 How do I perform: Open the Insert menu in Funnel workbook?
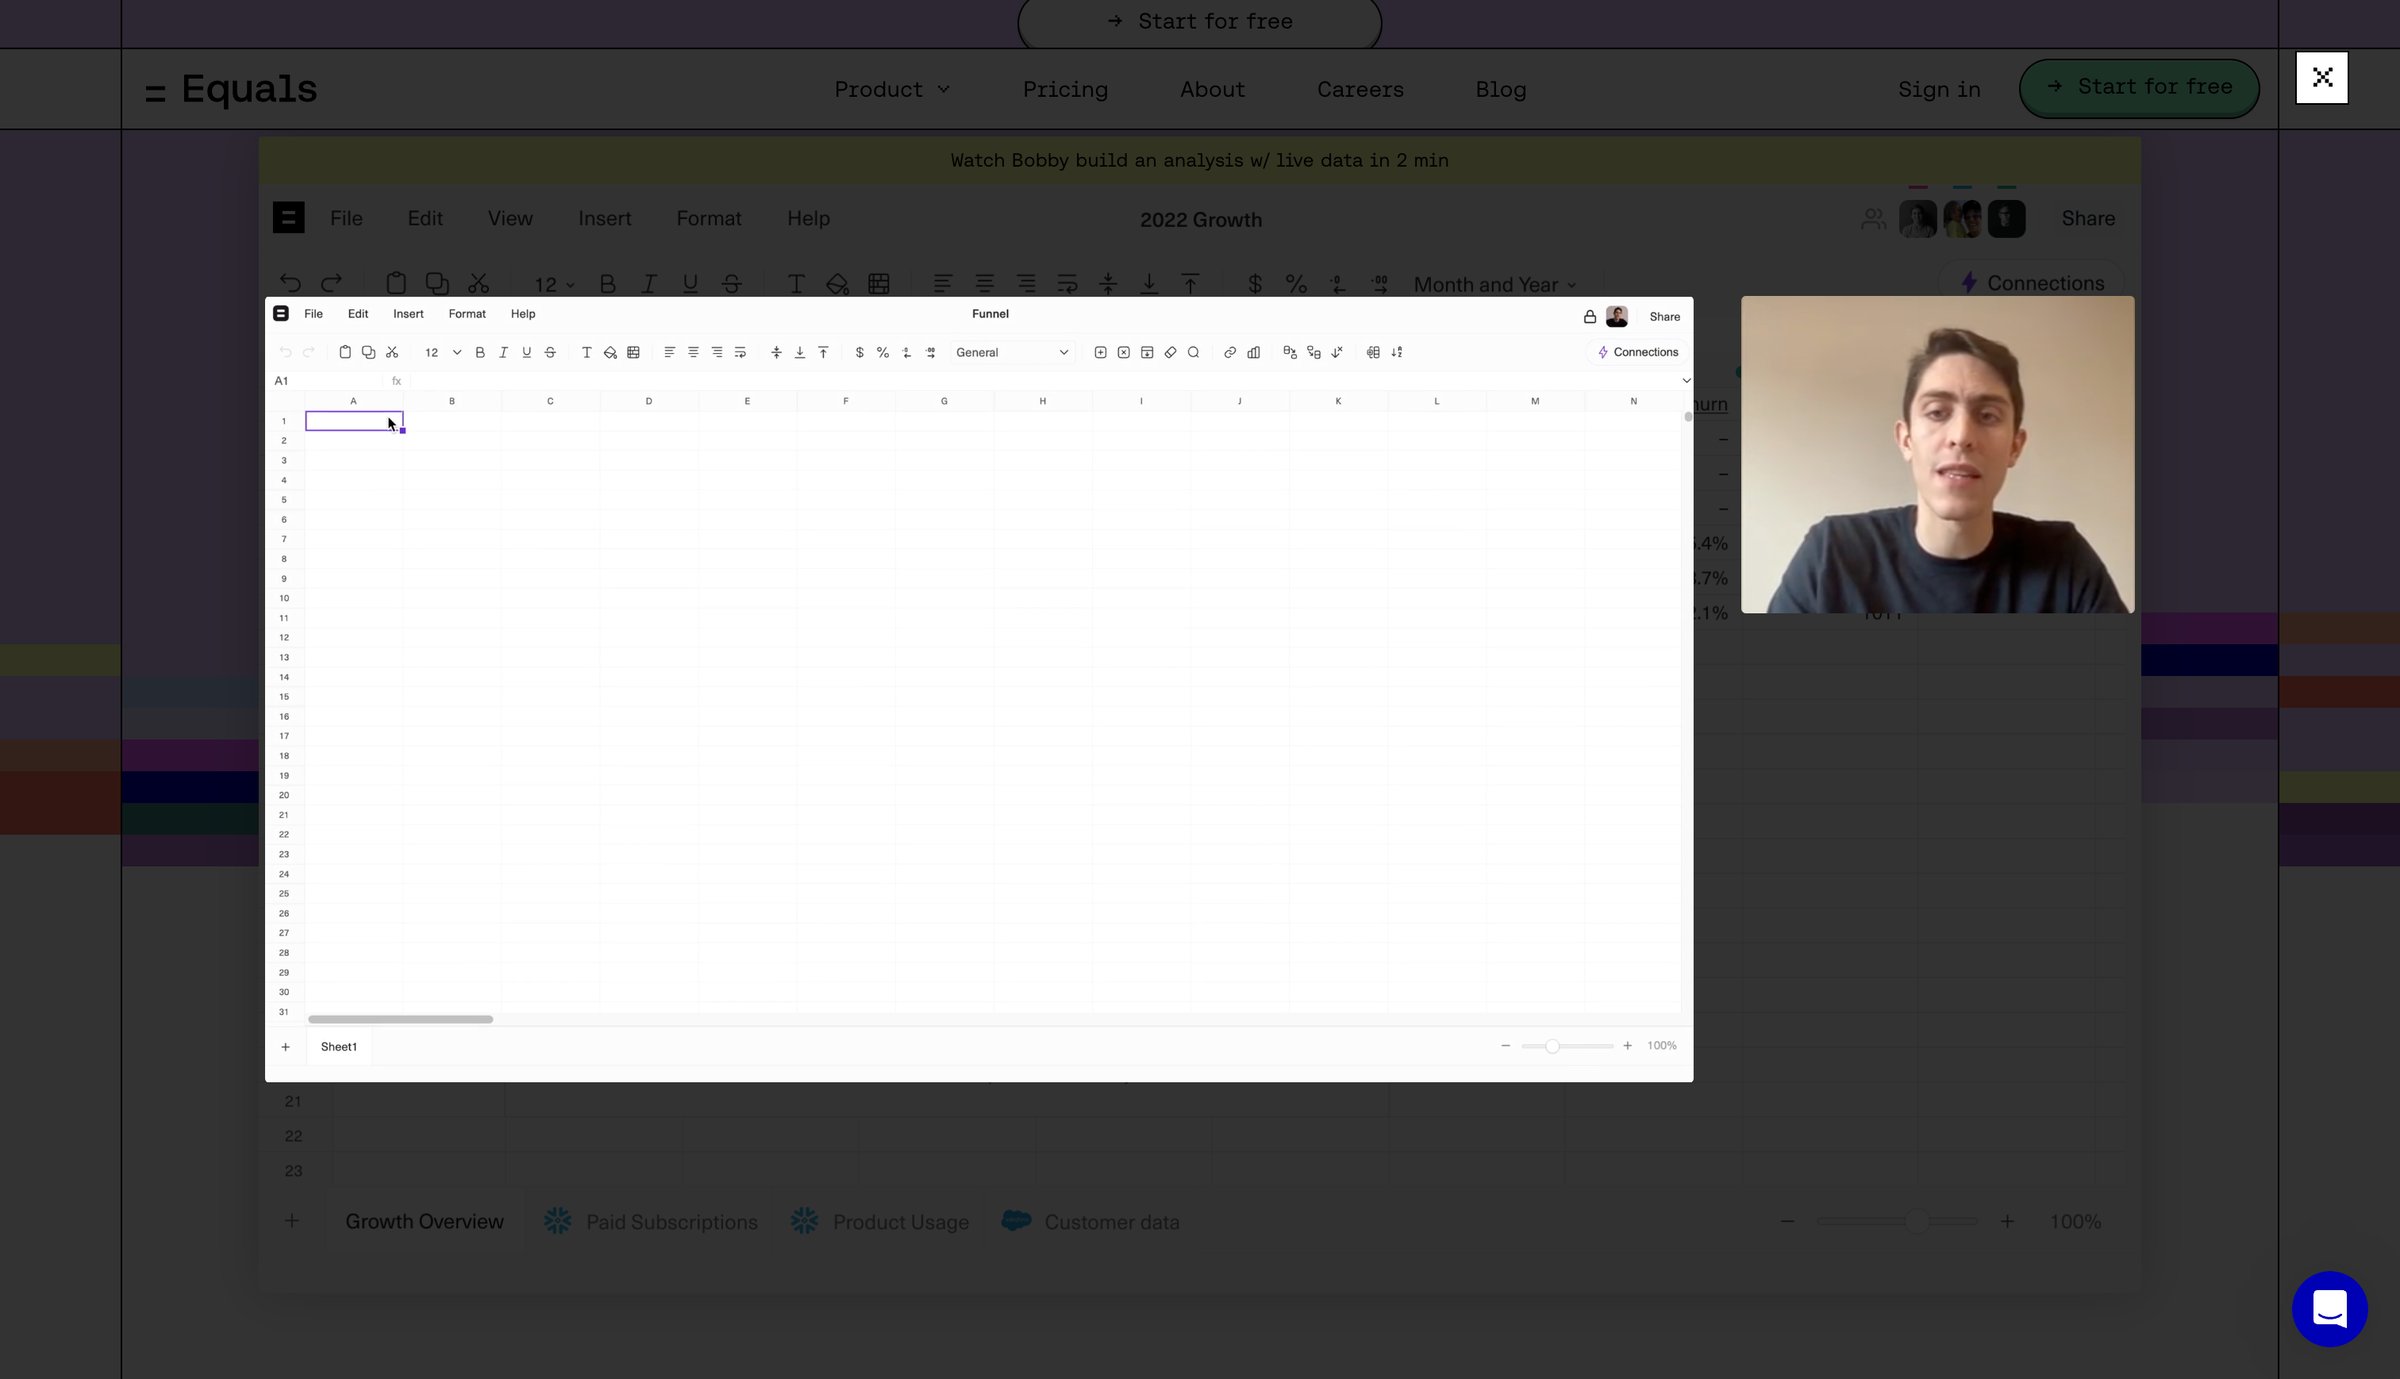[408, 314]
